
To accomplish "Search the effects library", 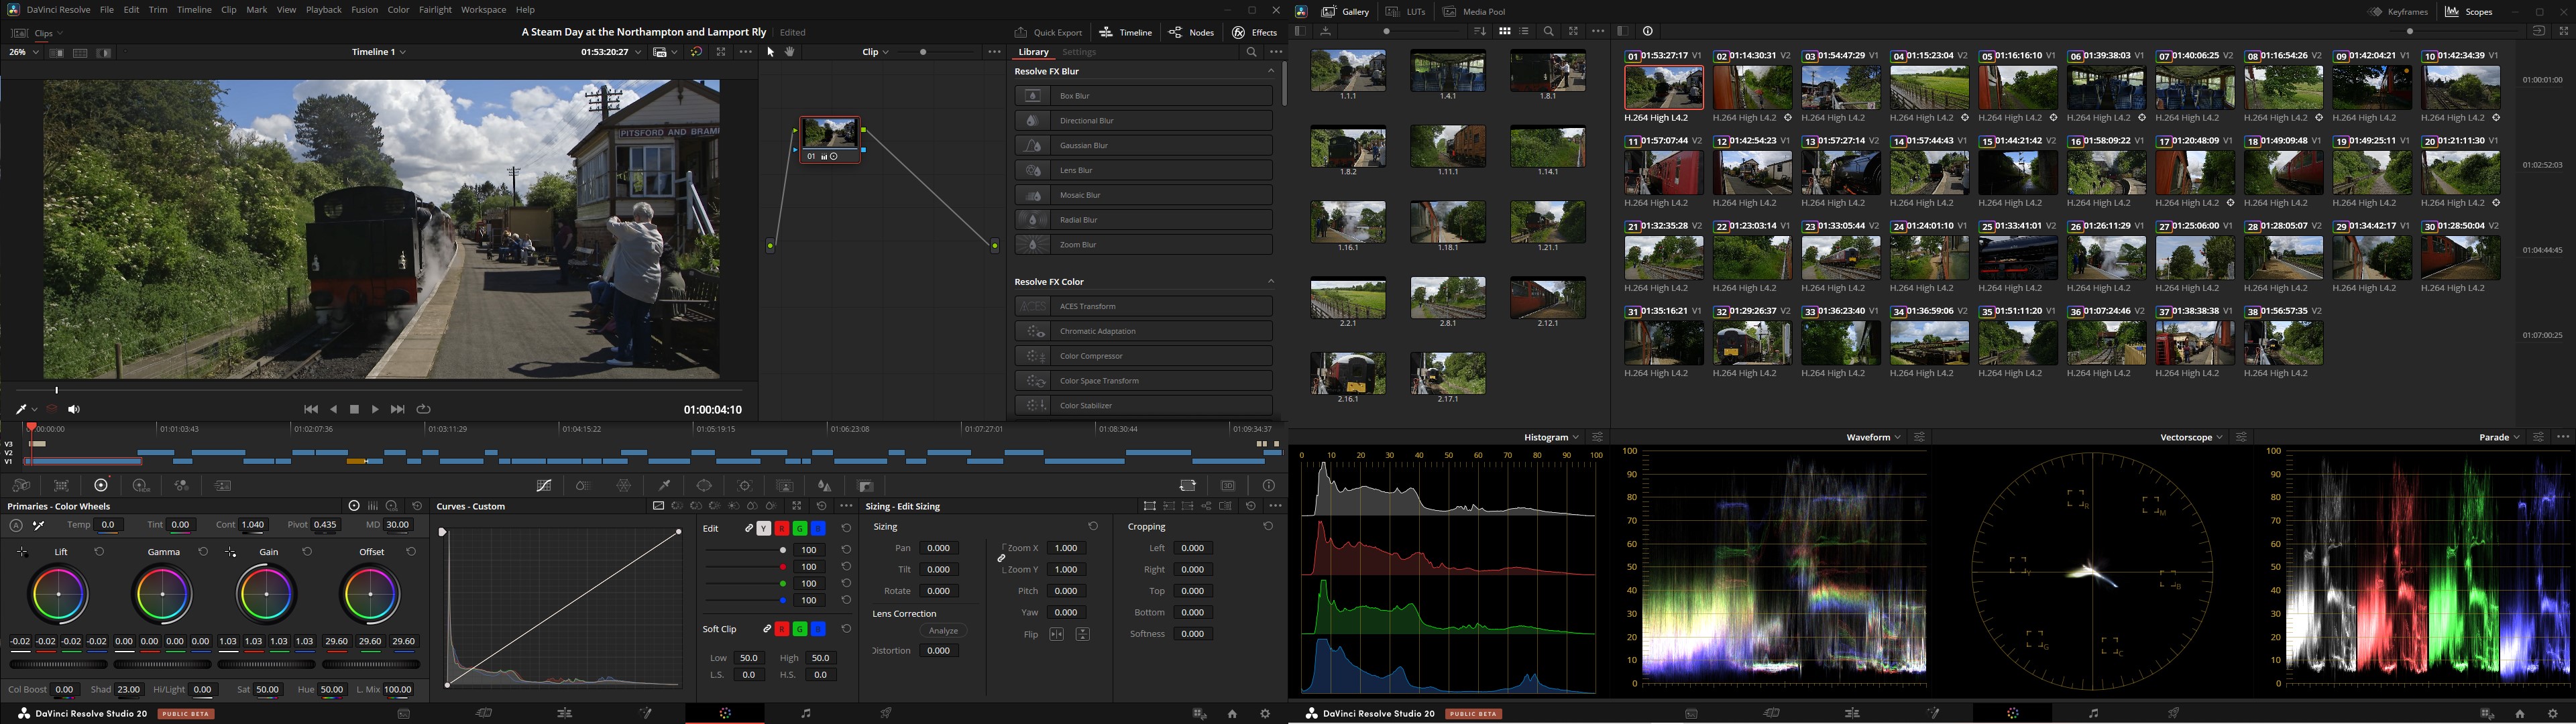I will [x=1251, y=52].
